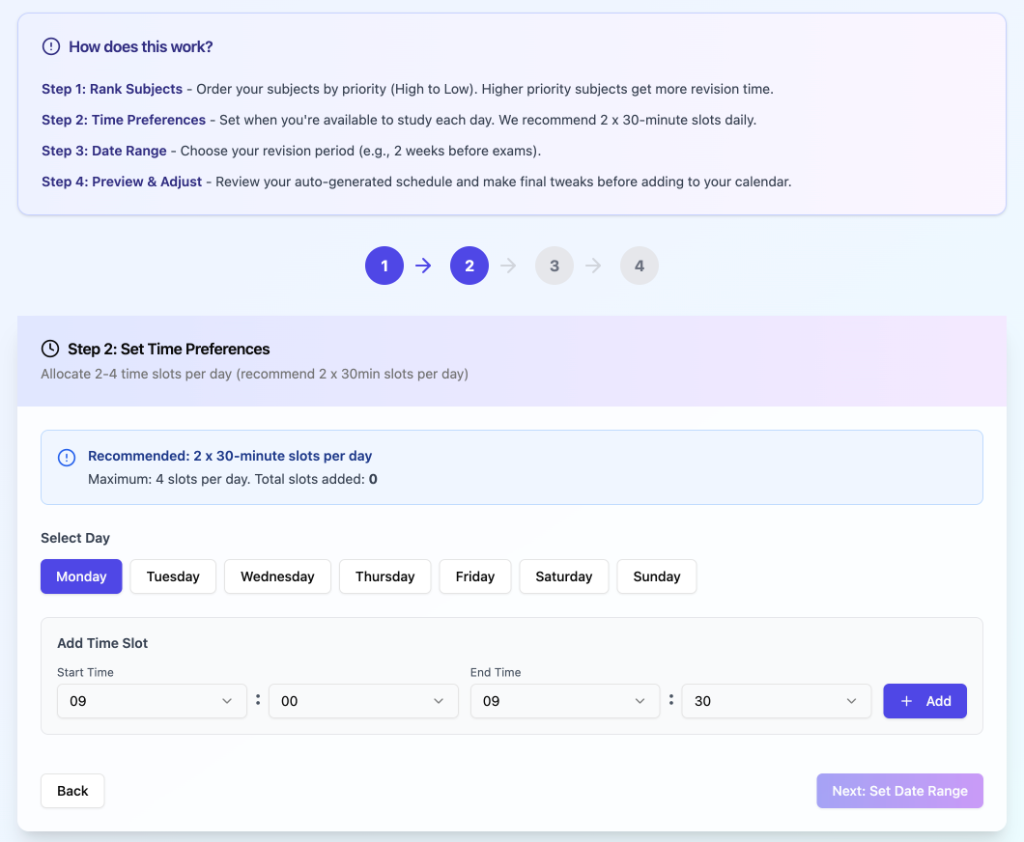
Task: Open the Start Time minutes dropdown
Action: click(x=363, y=701)
